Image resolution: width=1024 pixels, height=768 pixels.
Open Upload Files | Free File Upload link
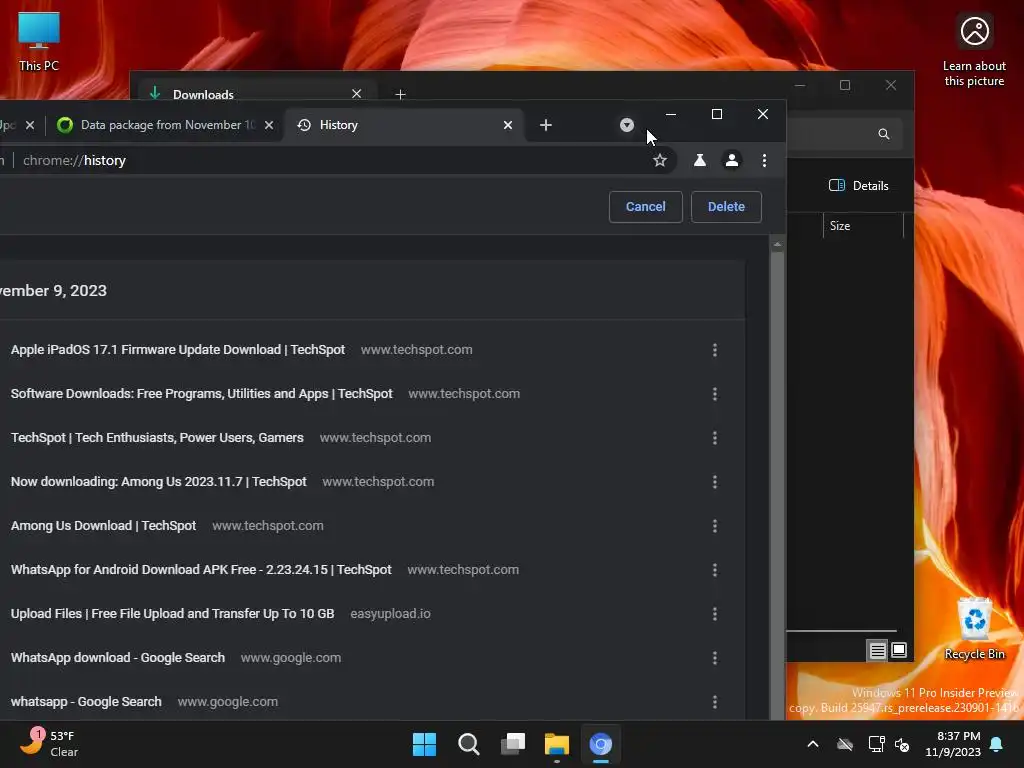172,613
